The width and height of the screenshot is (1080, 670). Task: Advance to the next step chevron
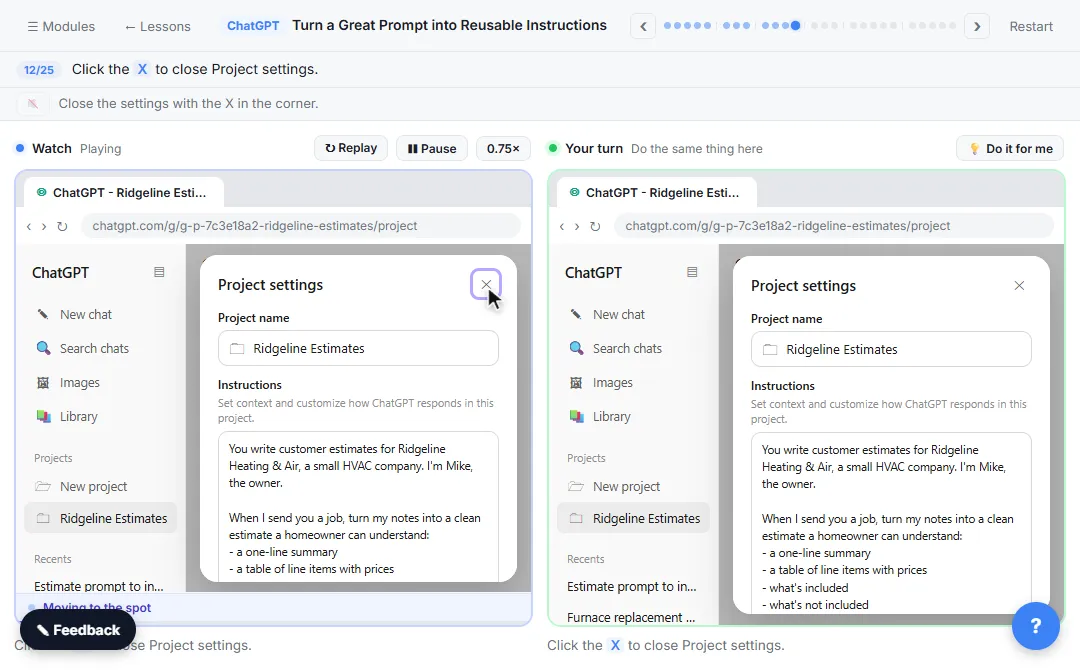point(977,26)
